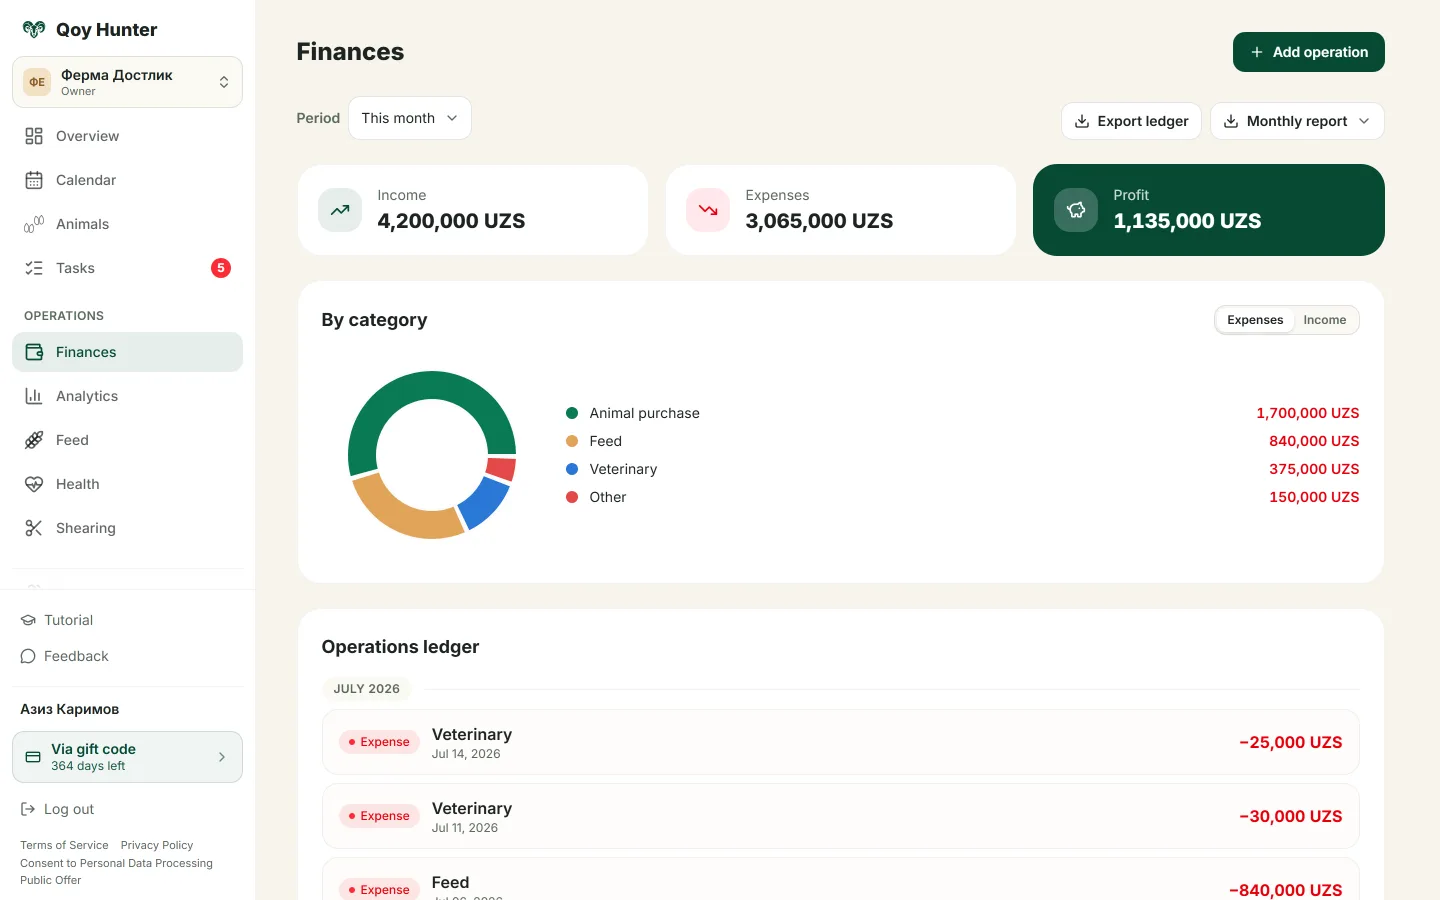Open the Jul 14 Veterinary ledger entry

click(x=841, y=742)
